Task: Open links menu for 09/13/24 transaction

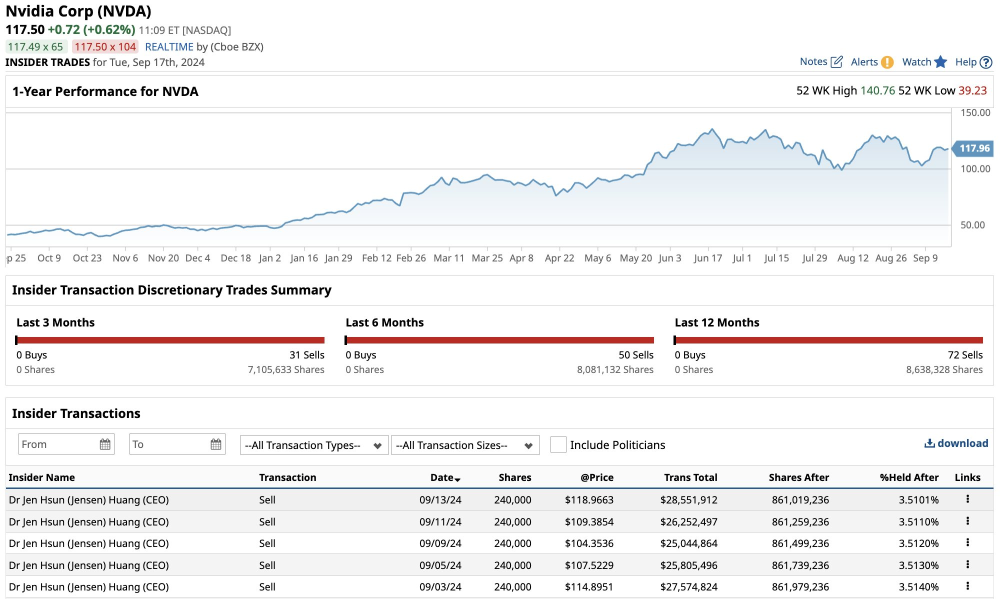Action: click(x=967, y=499)
